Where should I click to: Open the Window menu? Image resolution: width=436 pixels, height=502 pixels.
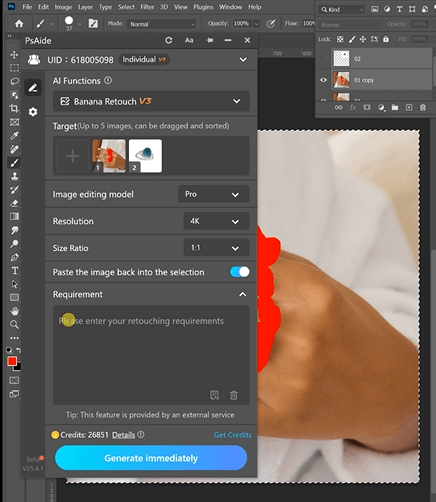(230, 7)
